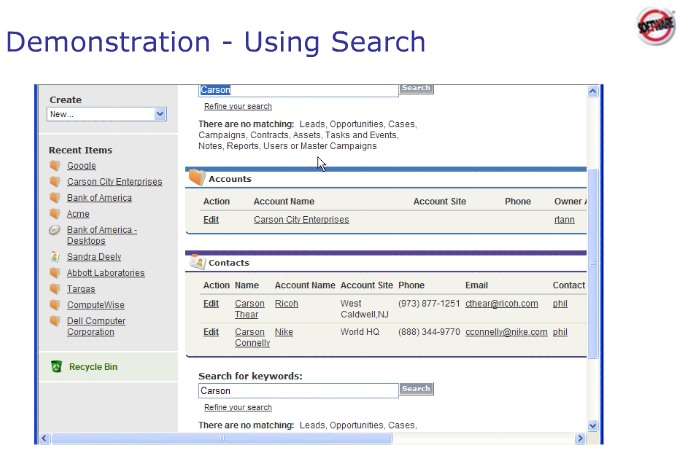Open the Carson City Enterprises account link
Viewport: 679px width, 473px height.
pyautogui.click(x=301, y=220)
